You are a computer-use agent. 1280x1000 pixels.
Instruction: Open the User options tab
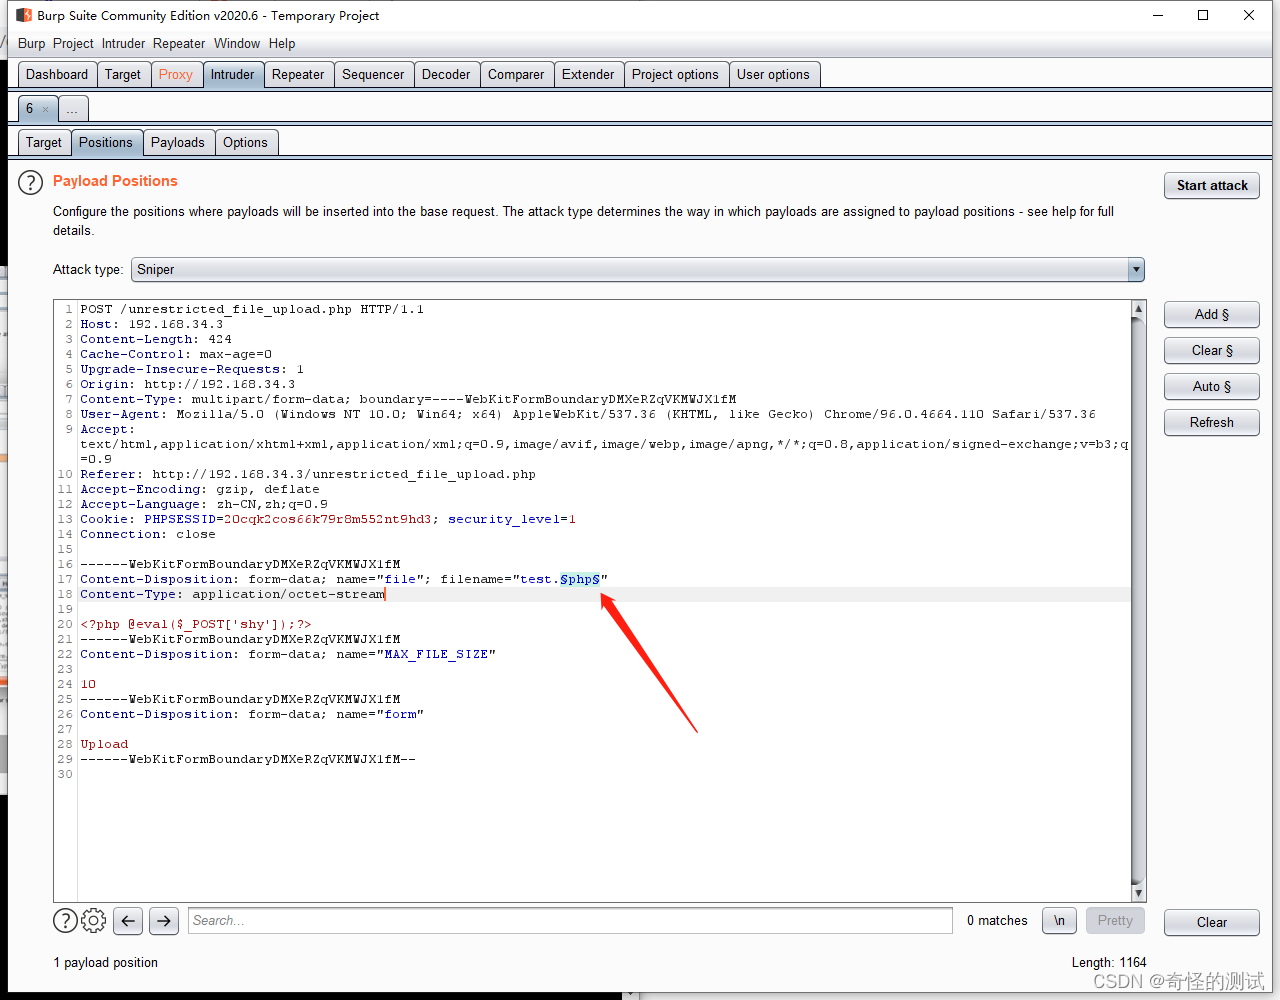[x=773, y=75]
